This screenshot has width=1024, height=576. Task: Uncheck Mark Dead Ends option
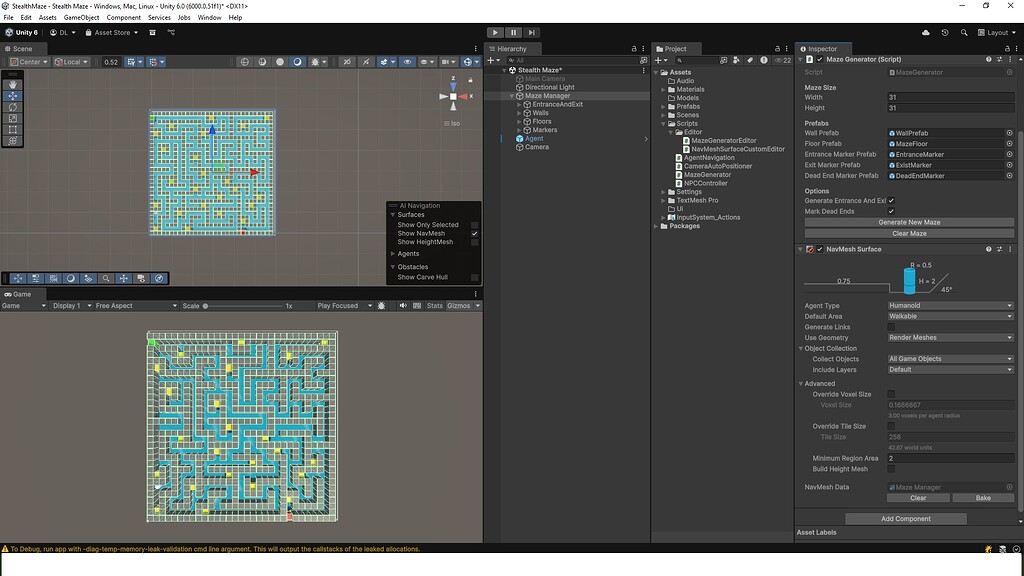tap(892, 211)
